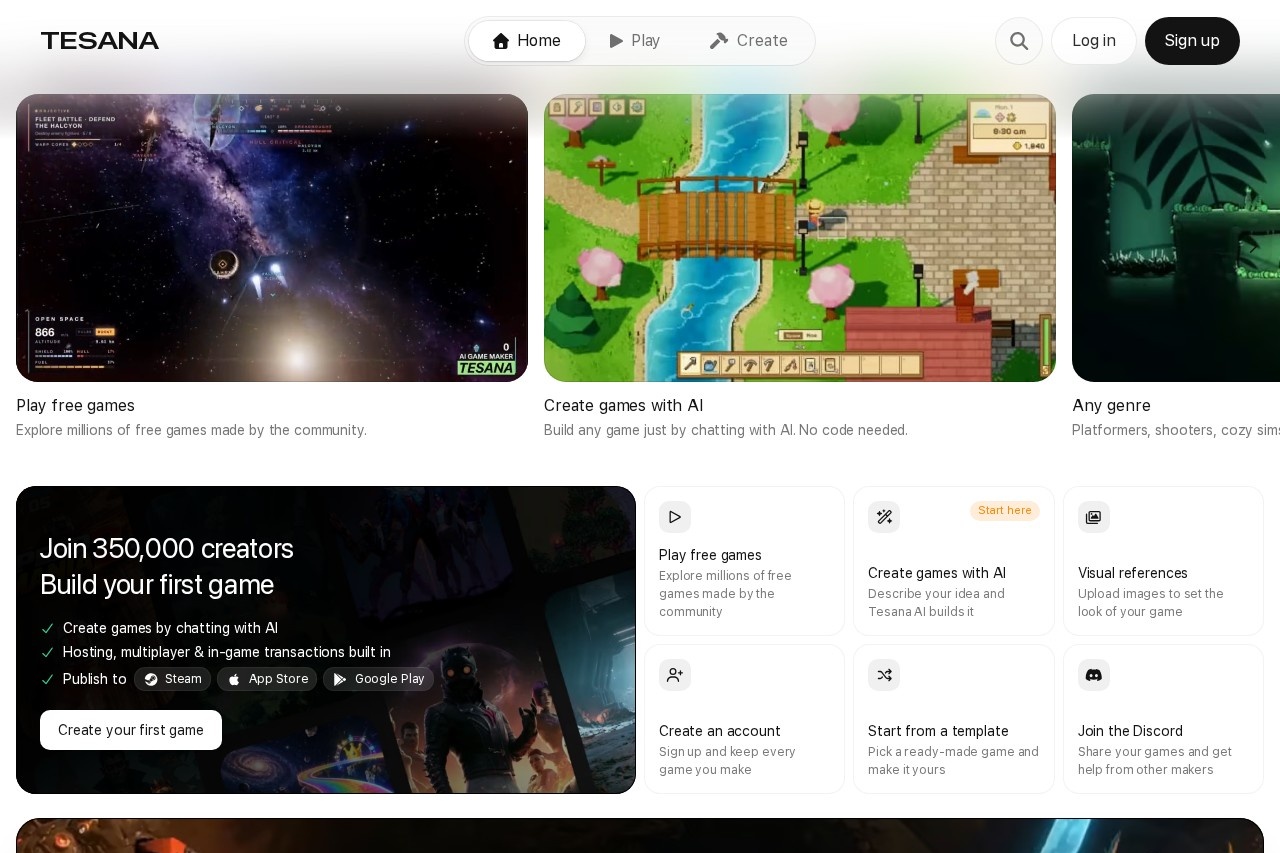Click 'Explore millions of free games made by the community.' caption under space image
Screen dimensions: 1280x853
pos(191,430)
